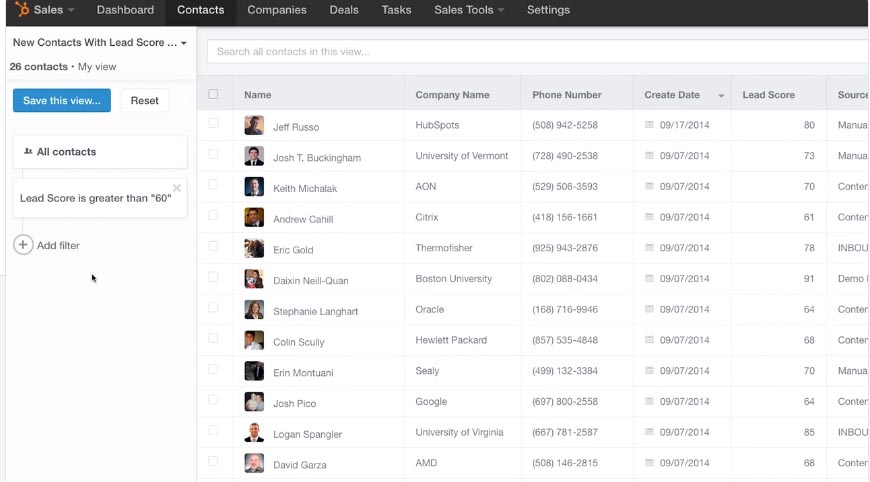
Task: Click Keith Michalak's profile picture
Action: (254, 187)
